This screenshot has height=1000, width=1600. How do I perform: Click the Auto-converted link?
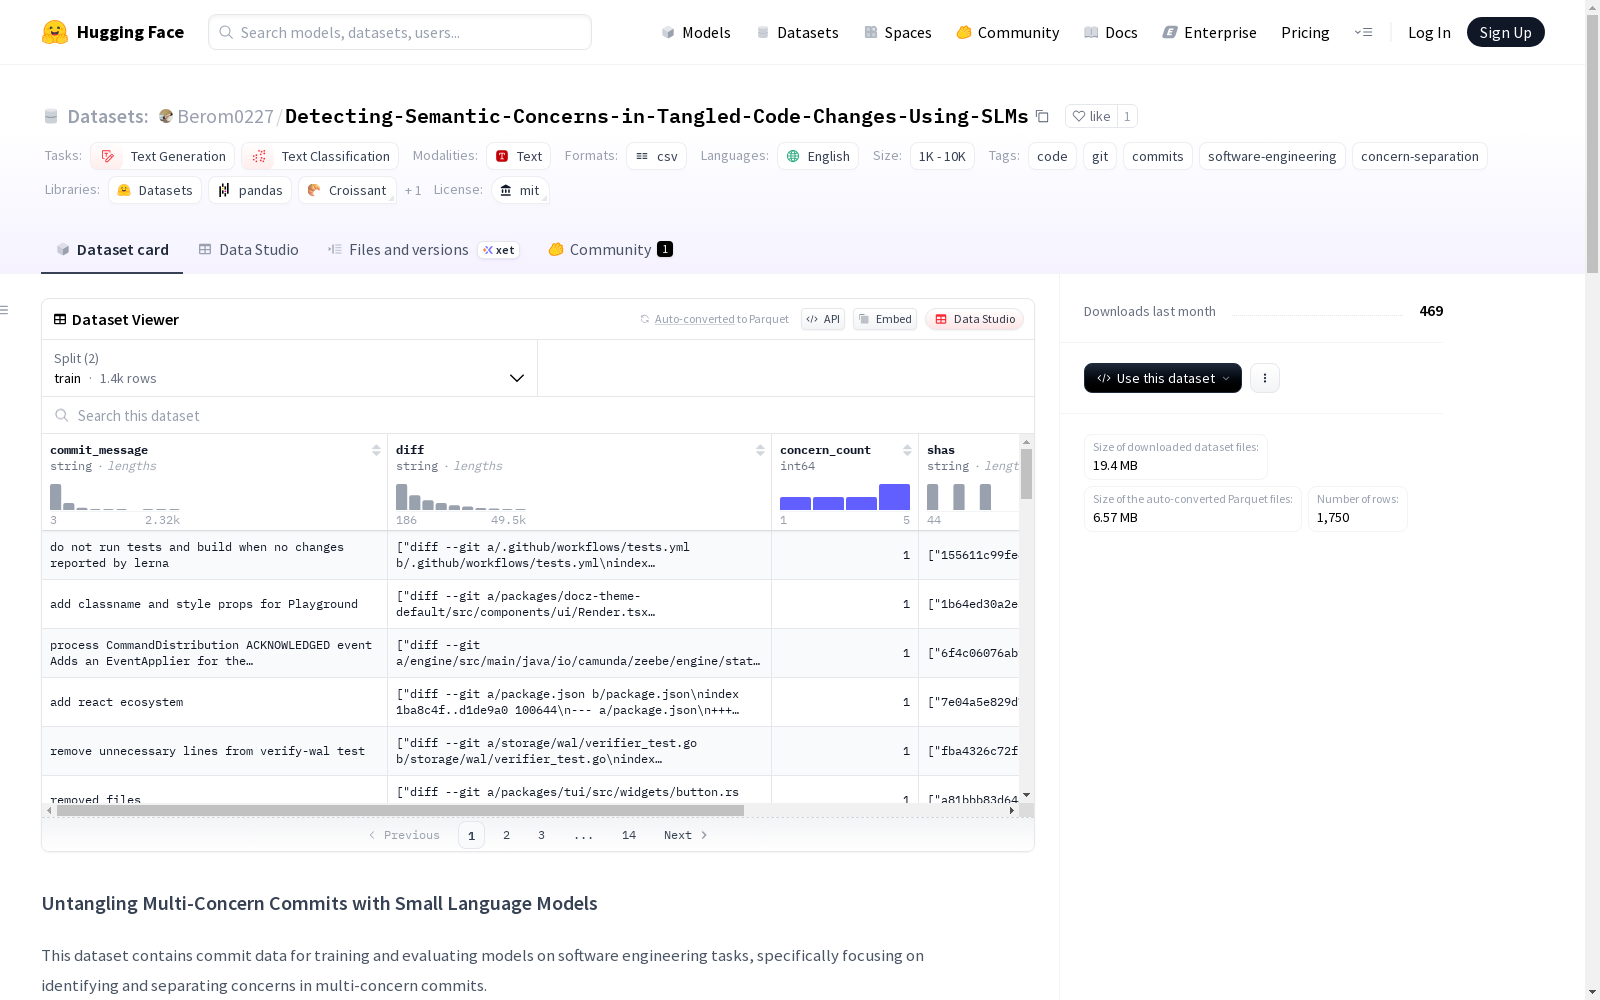[x=694, y=319]
